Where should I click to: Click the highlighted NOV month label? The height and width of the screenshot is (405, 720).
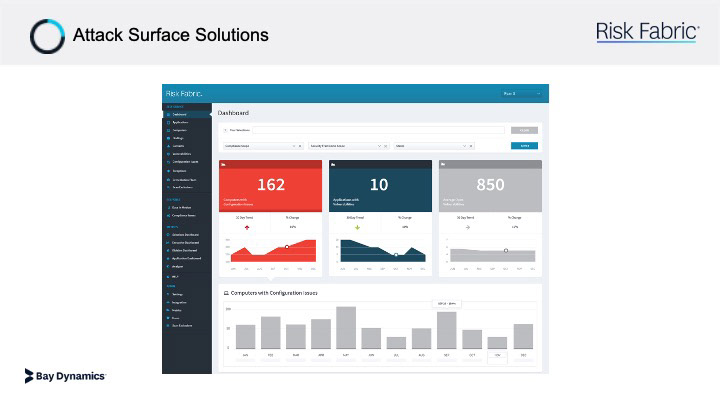point(497,355)
